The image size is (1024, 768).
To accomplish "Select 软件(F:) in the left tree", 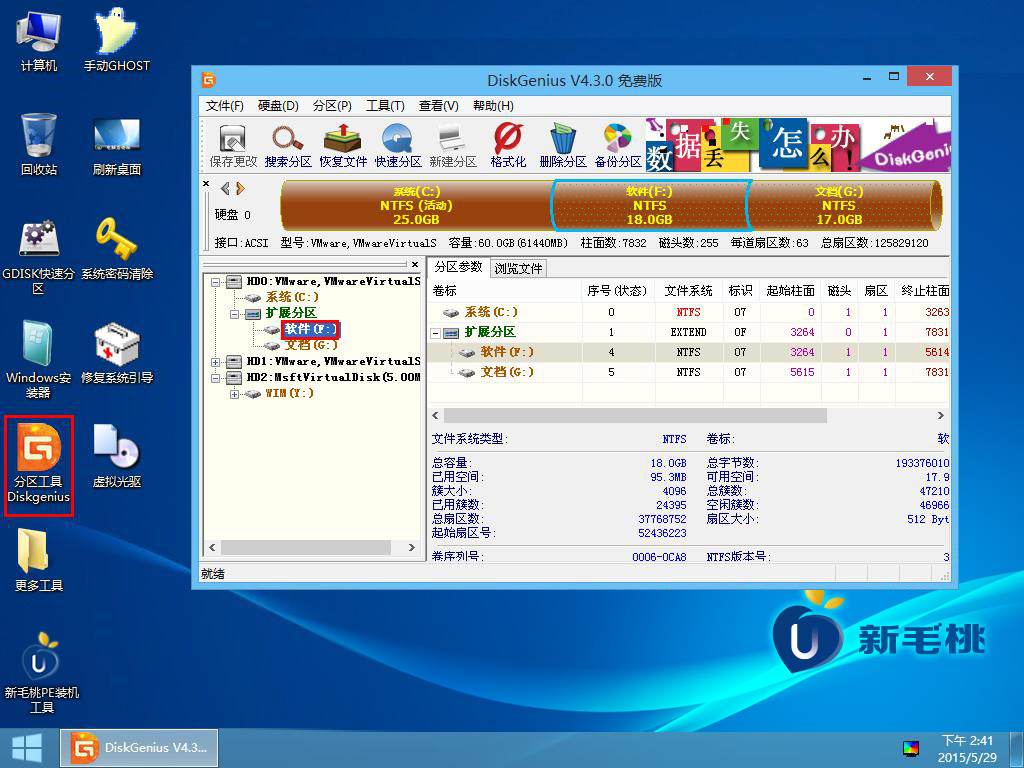I will 310,329.
